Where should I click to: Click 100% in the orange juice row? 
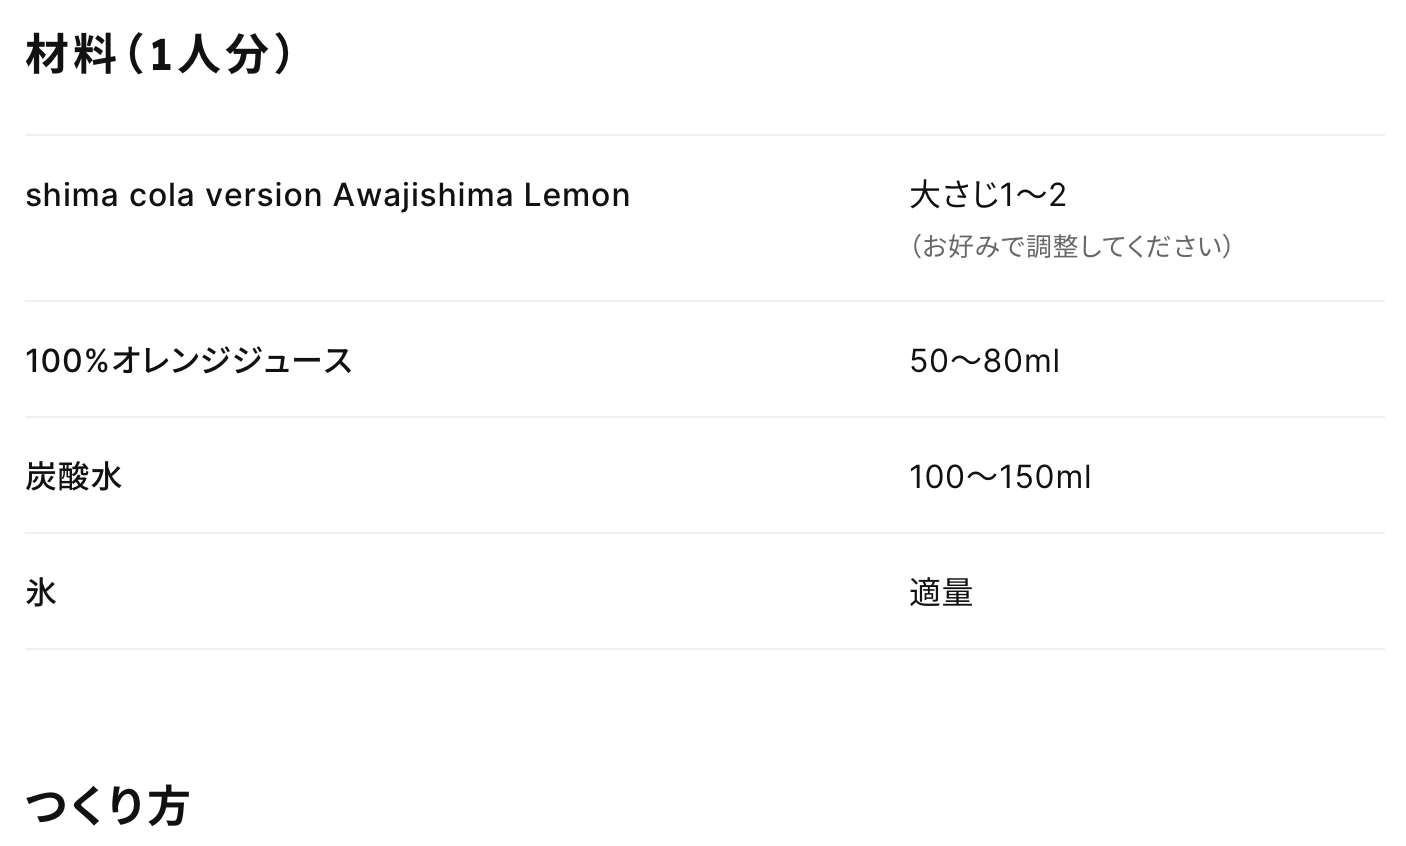click(x=67, y=360)
